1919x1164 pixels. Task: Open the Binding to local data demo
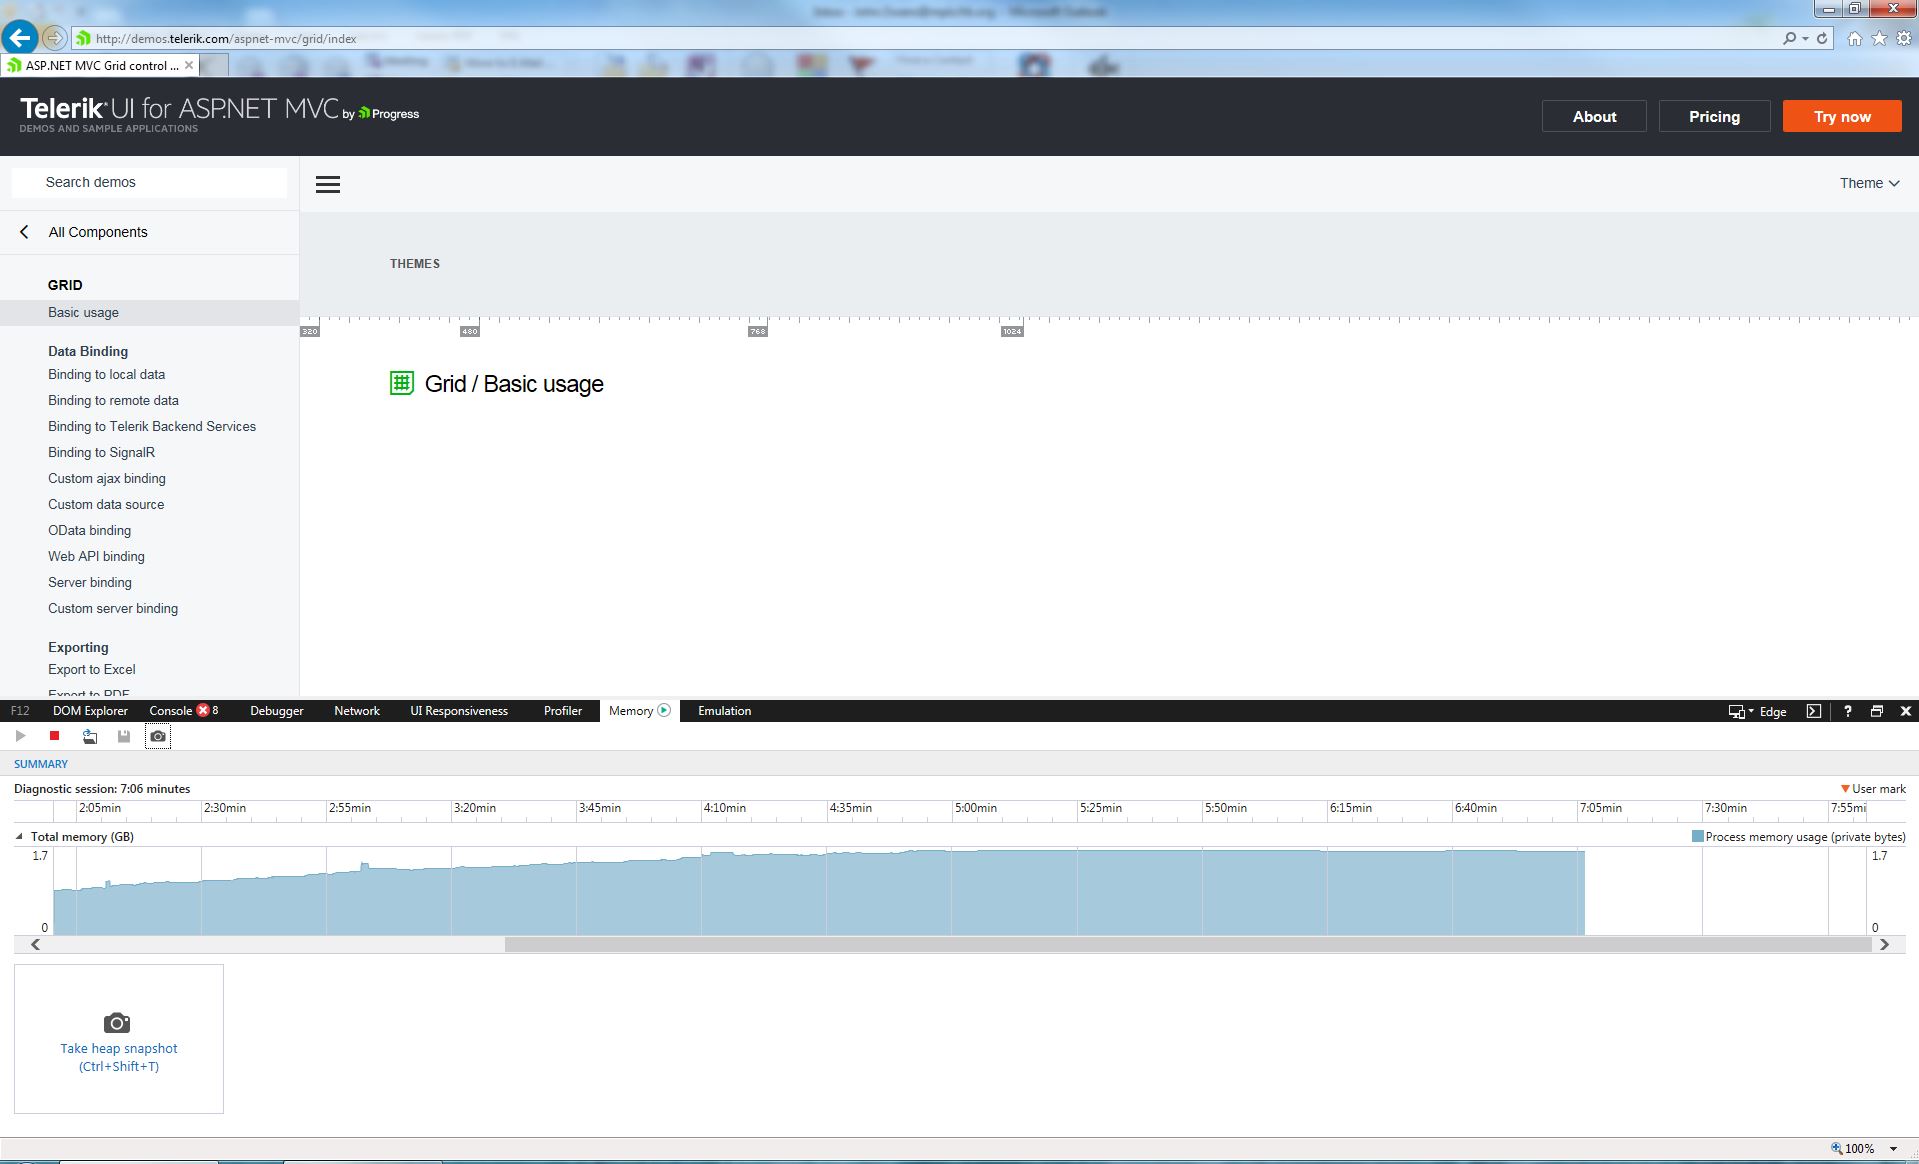pos(106,374)
